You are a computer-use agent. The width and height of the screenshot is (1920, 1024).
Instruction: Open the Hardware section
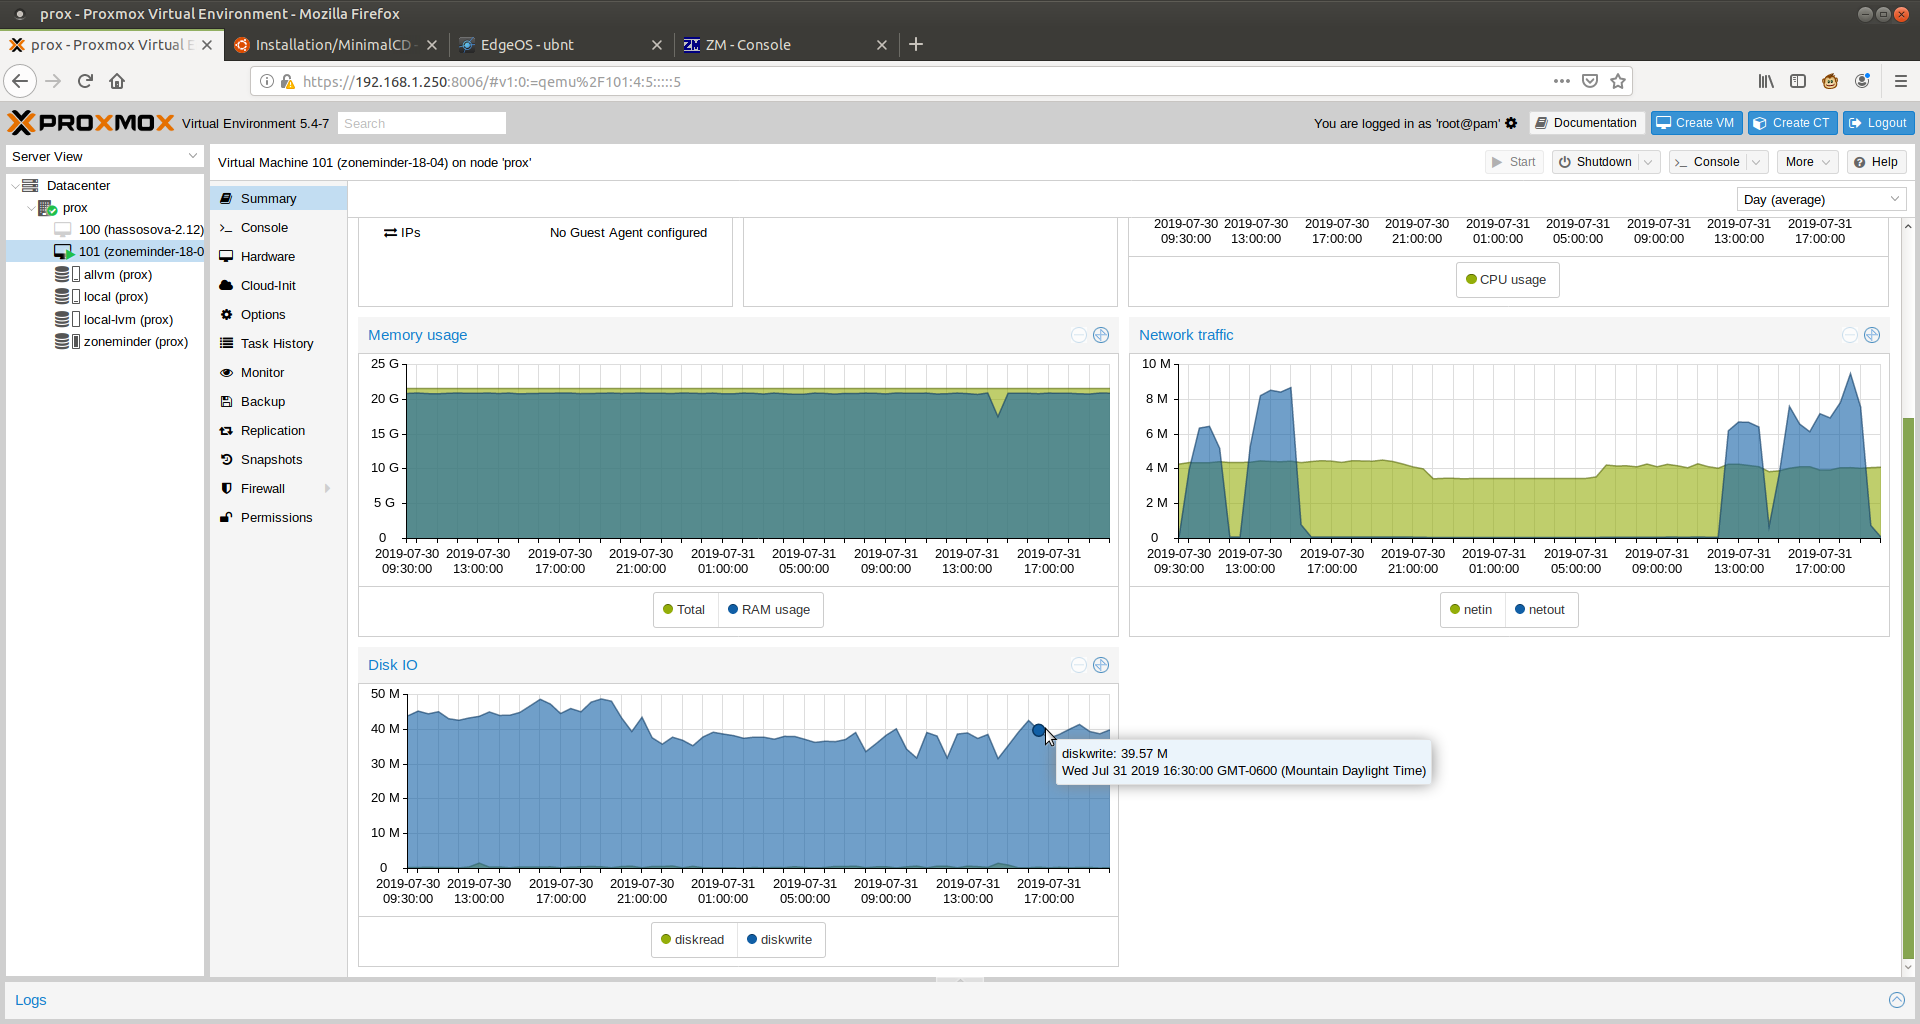tap(279, 257)
